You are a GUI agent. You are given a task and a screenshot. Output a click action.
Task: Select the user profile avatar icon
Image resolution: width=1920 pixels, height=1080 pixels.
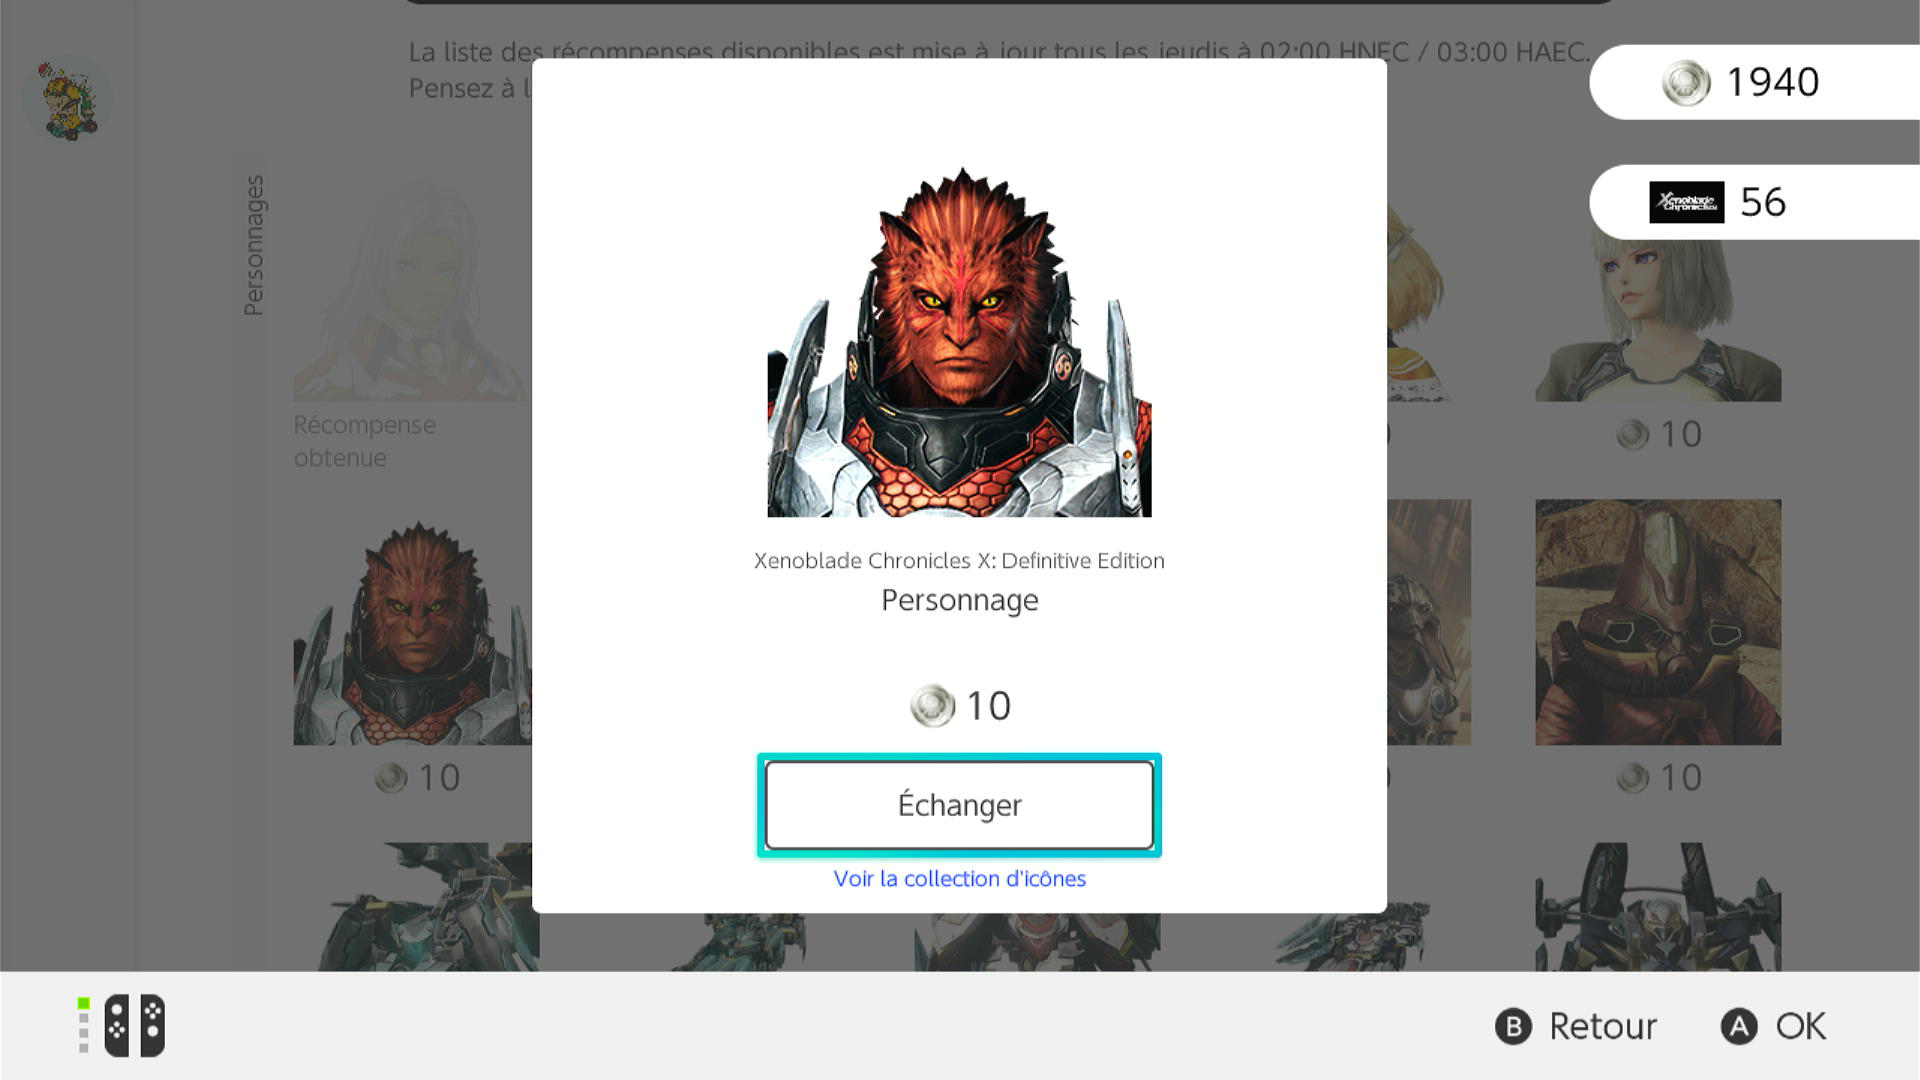pos(68,100)
